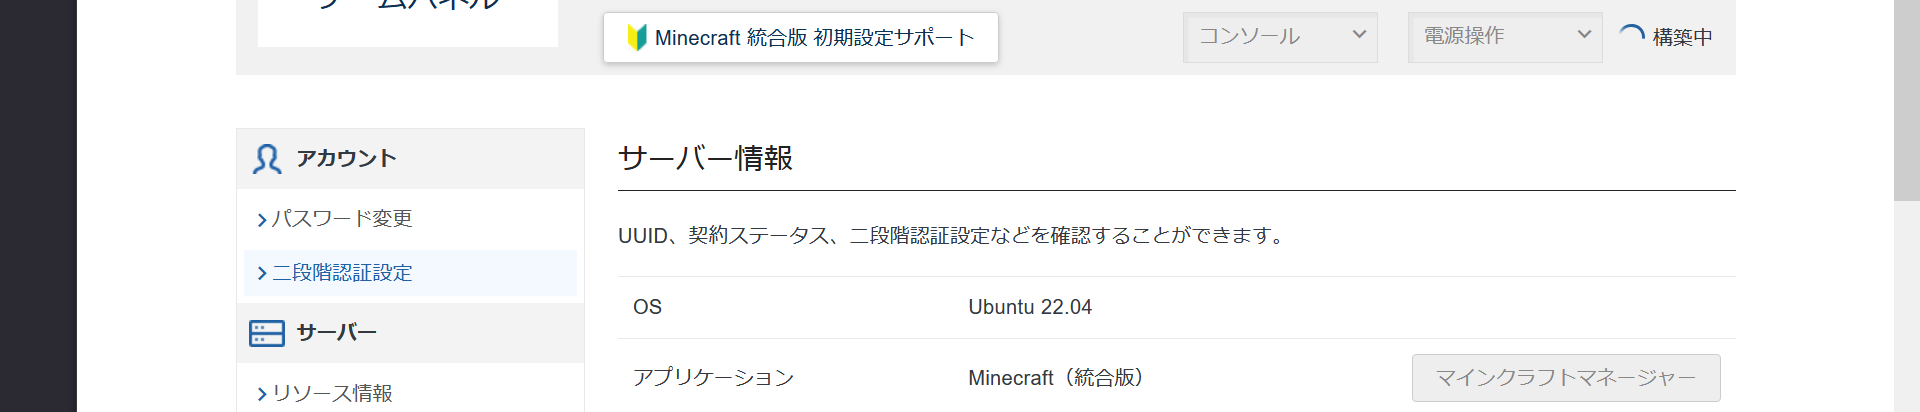This screenshot has height=412, width=1920.
Task: Click the アカウント user silhouette icon
Action: (x=267, y=159)
